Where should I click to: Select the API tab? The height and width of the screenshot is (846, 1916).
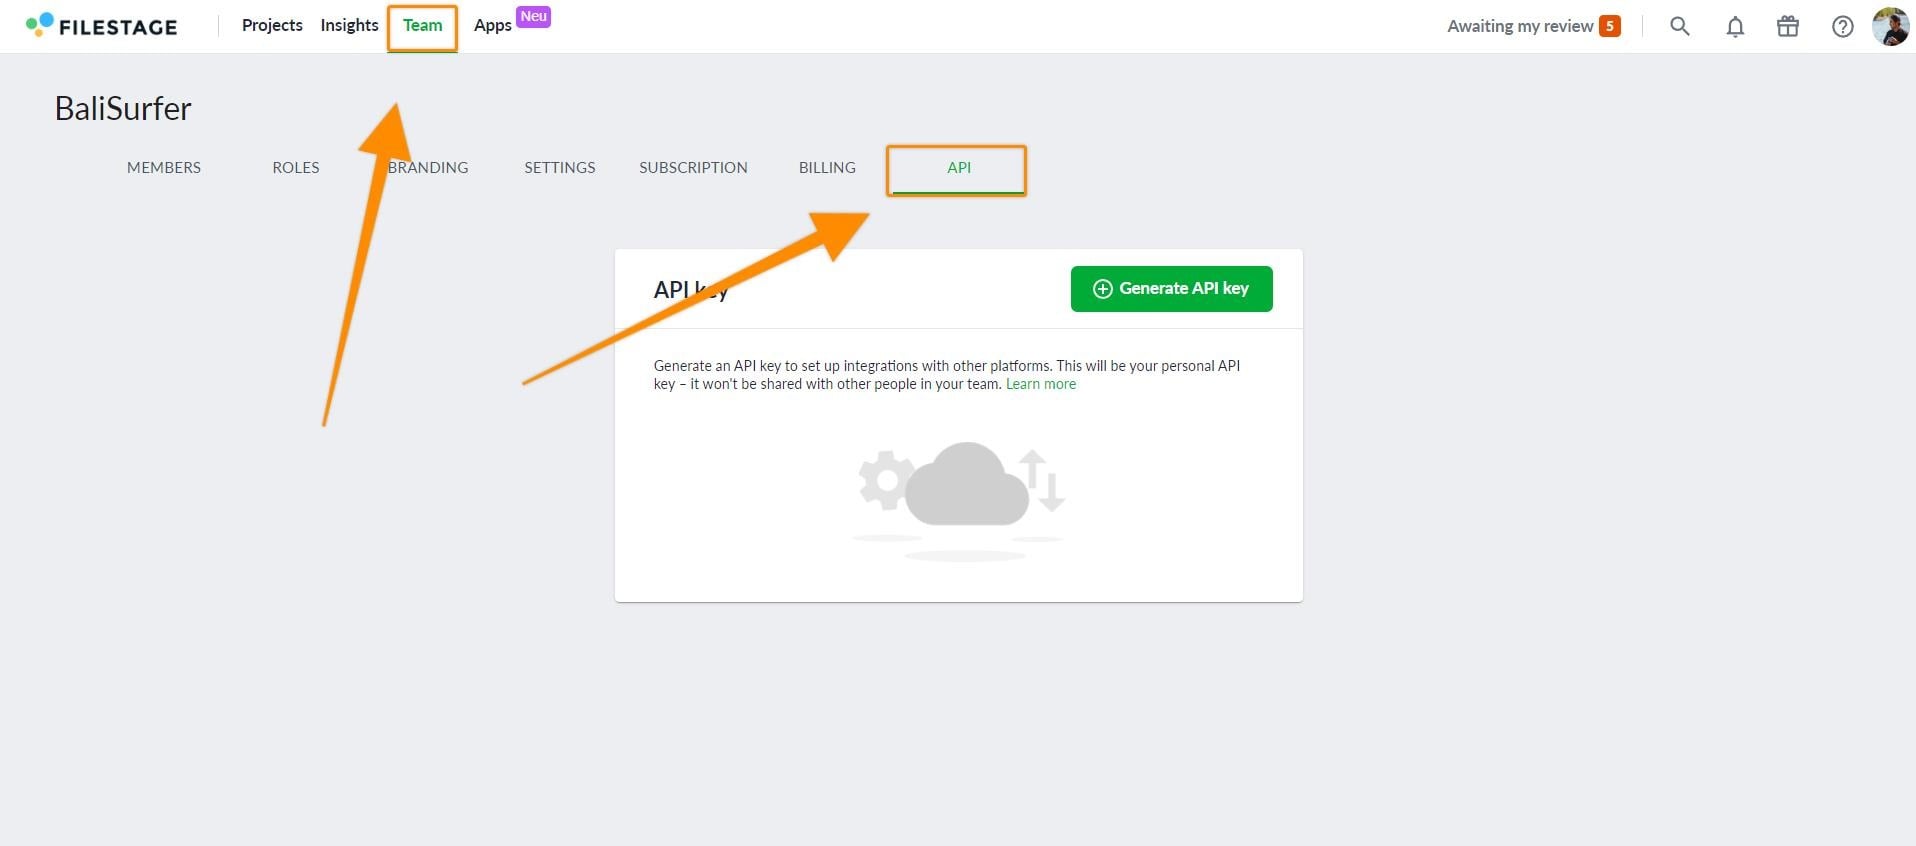[957, 169]
